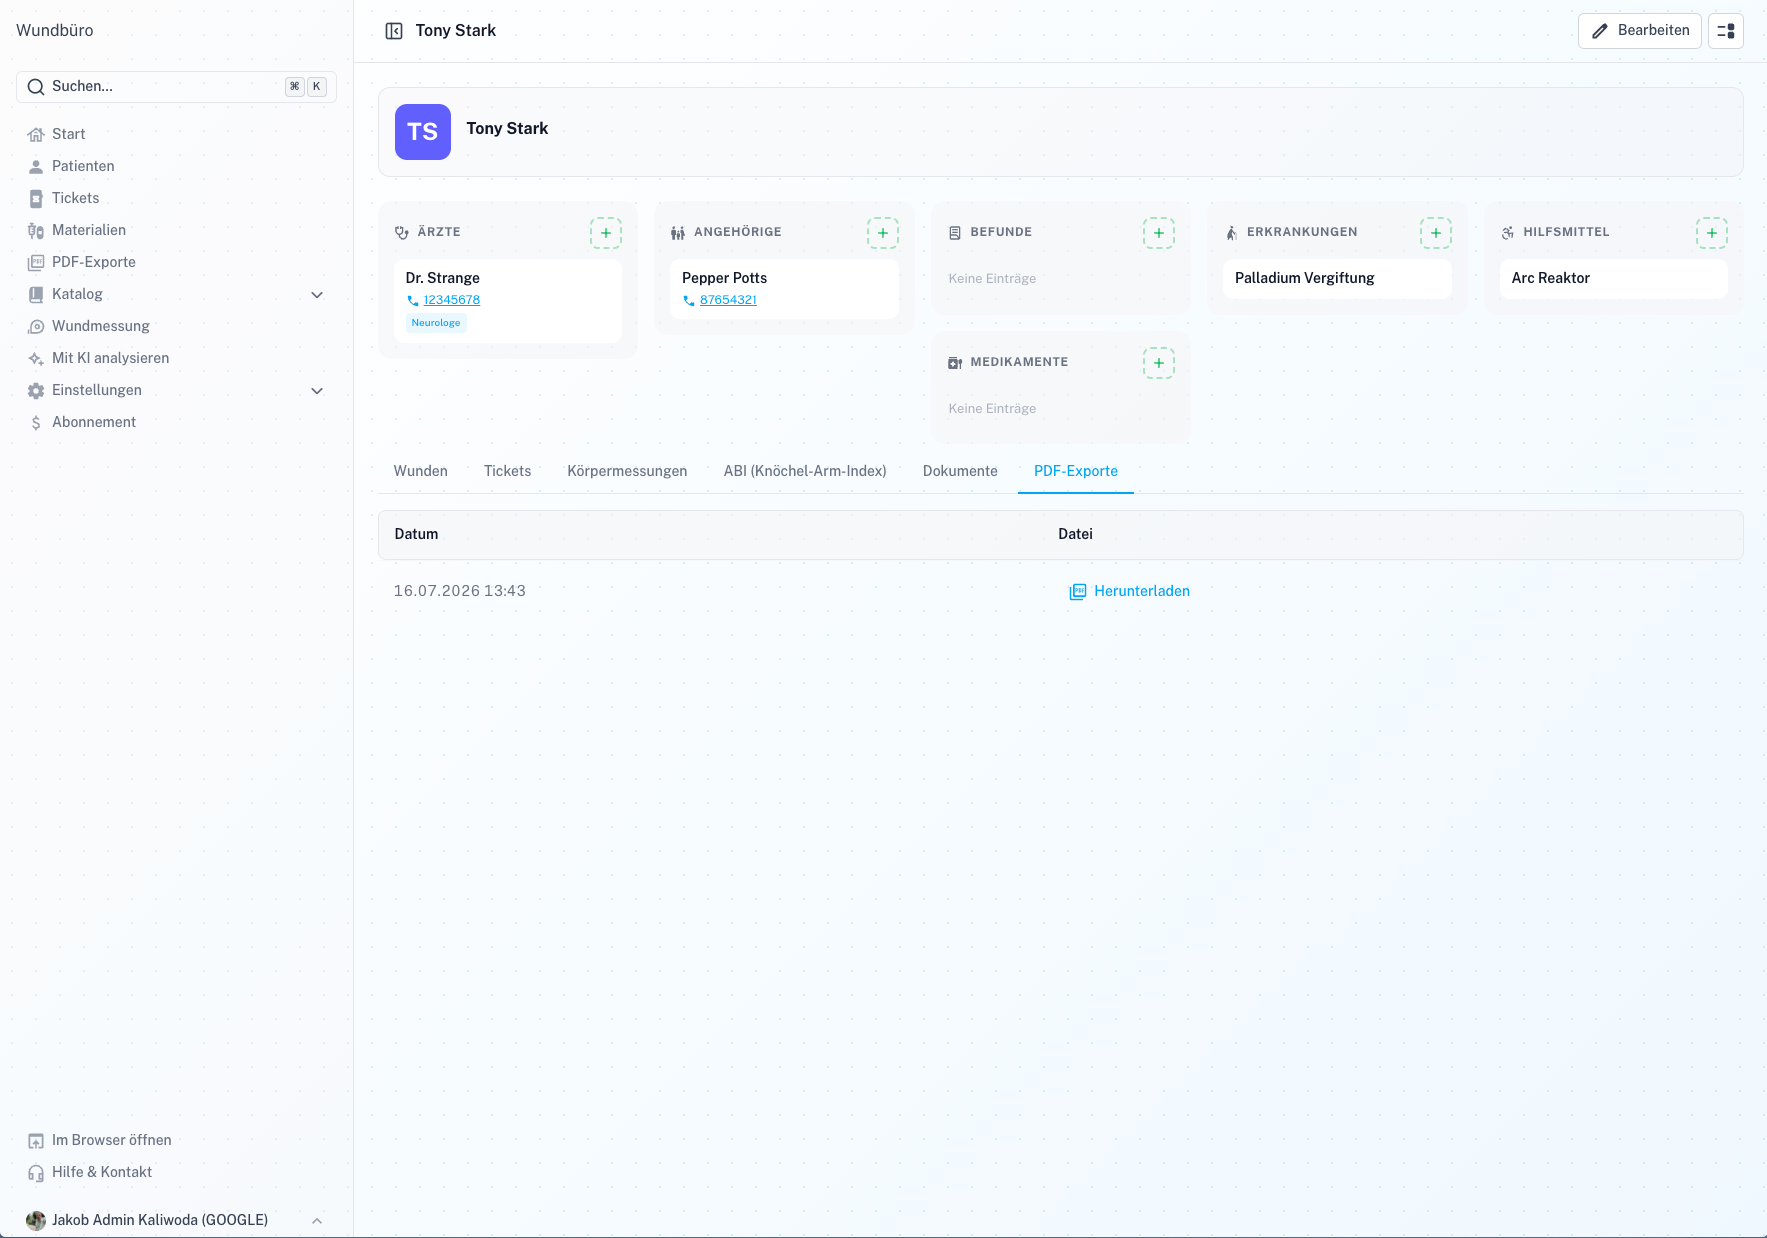
Task: Add a new illness in Erkrankungen
Action: [x=1436, y=233]
